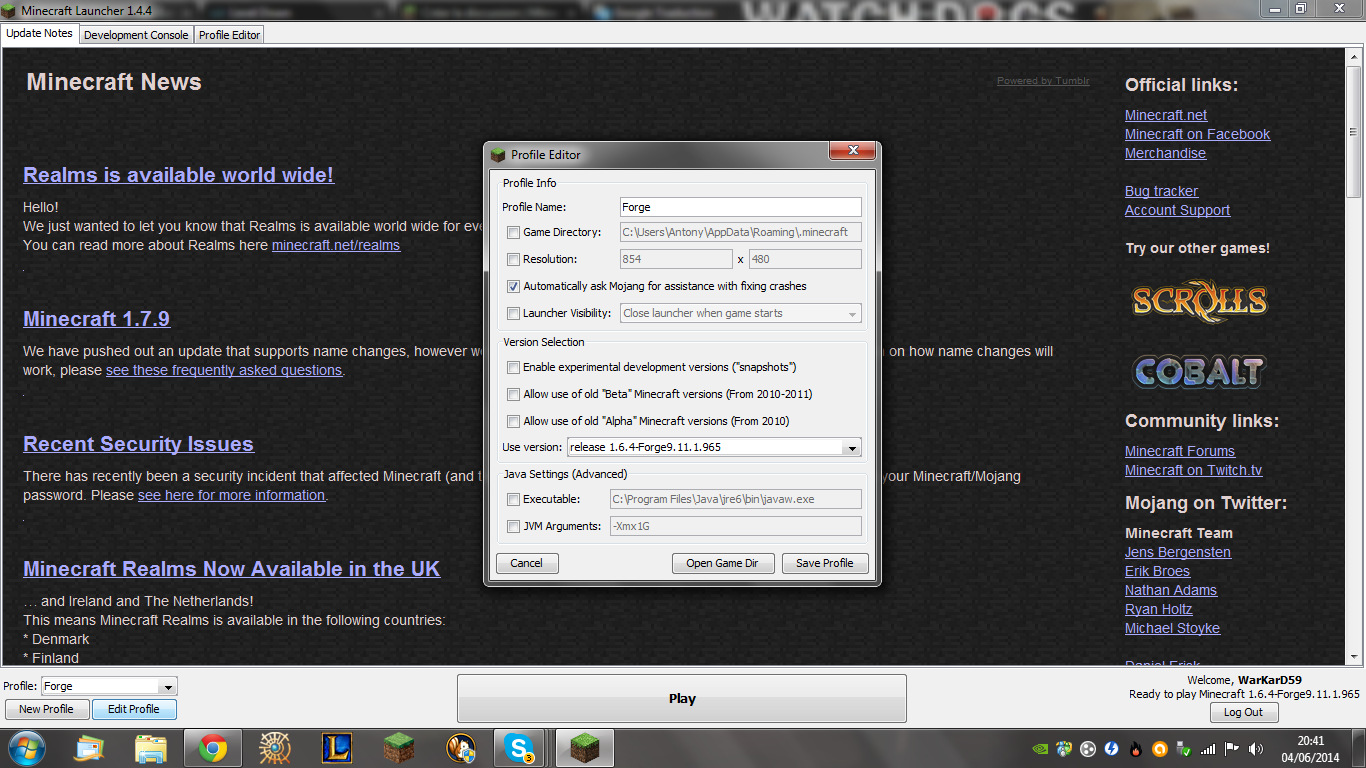Allow old Alpha Minecraft versions

[514, 421]
